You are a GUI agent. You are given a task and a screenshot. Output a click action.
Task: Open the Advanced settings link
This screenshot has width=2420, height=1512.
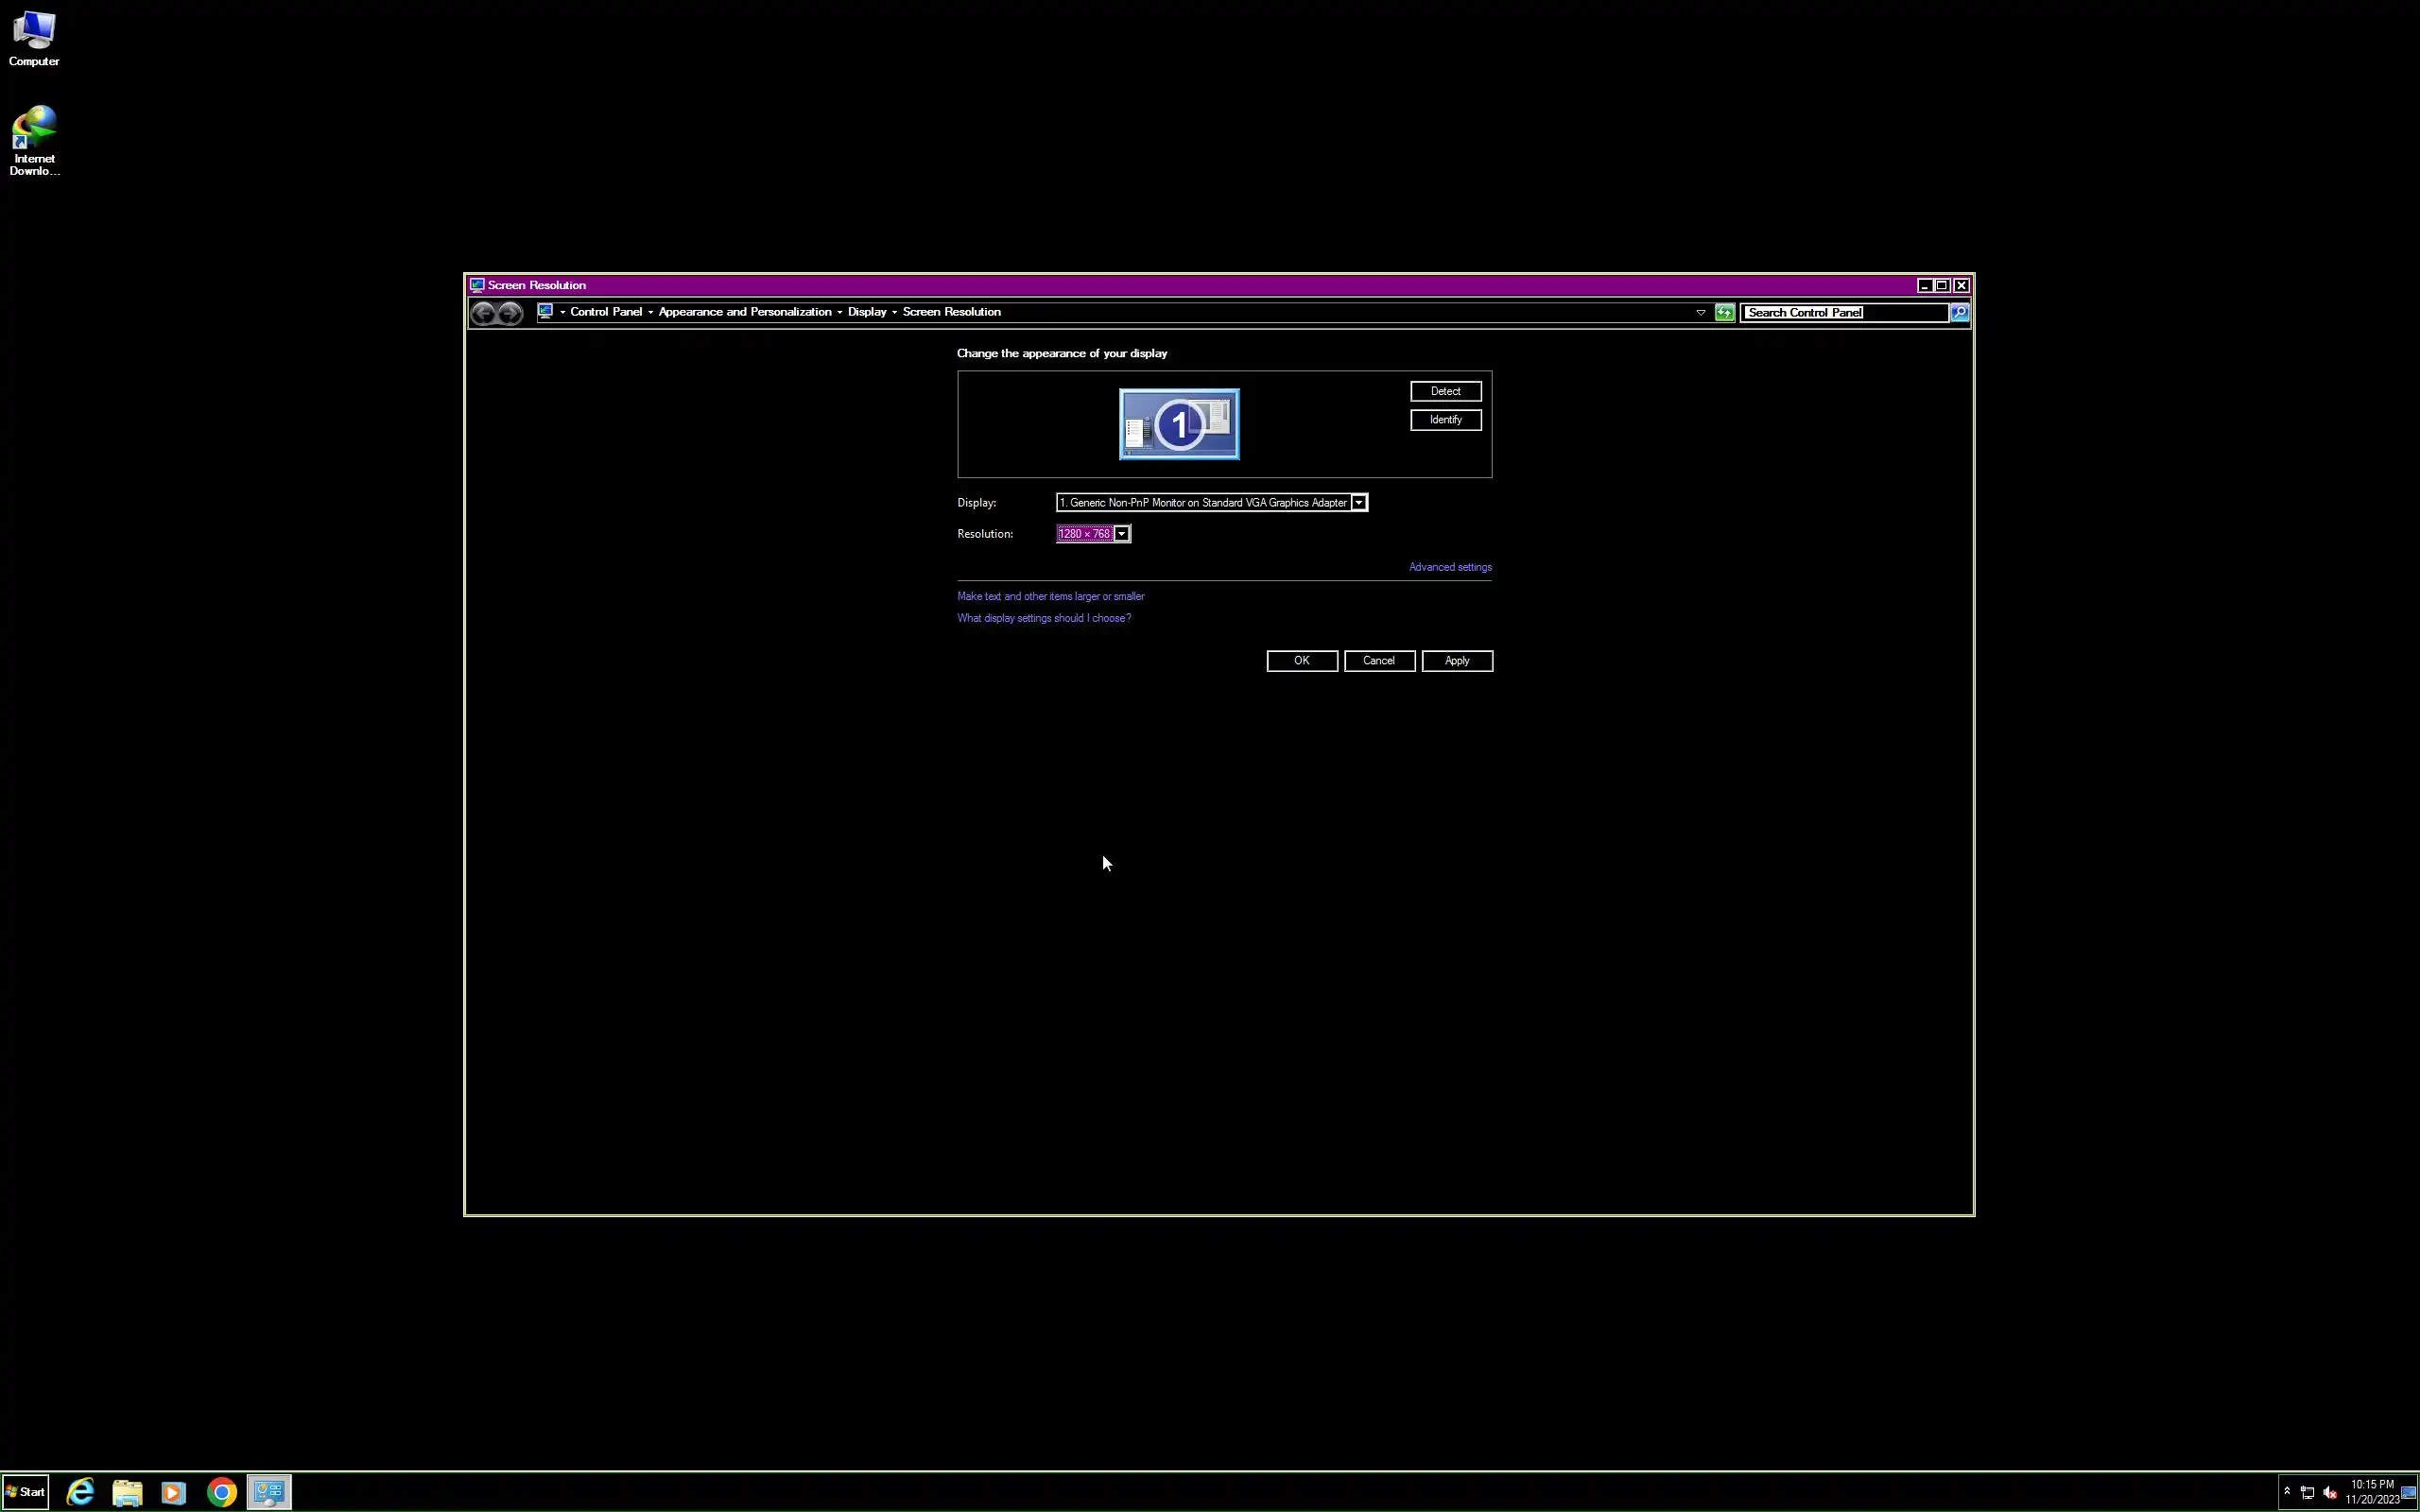click(x=1450, y=567)
